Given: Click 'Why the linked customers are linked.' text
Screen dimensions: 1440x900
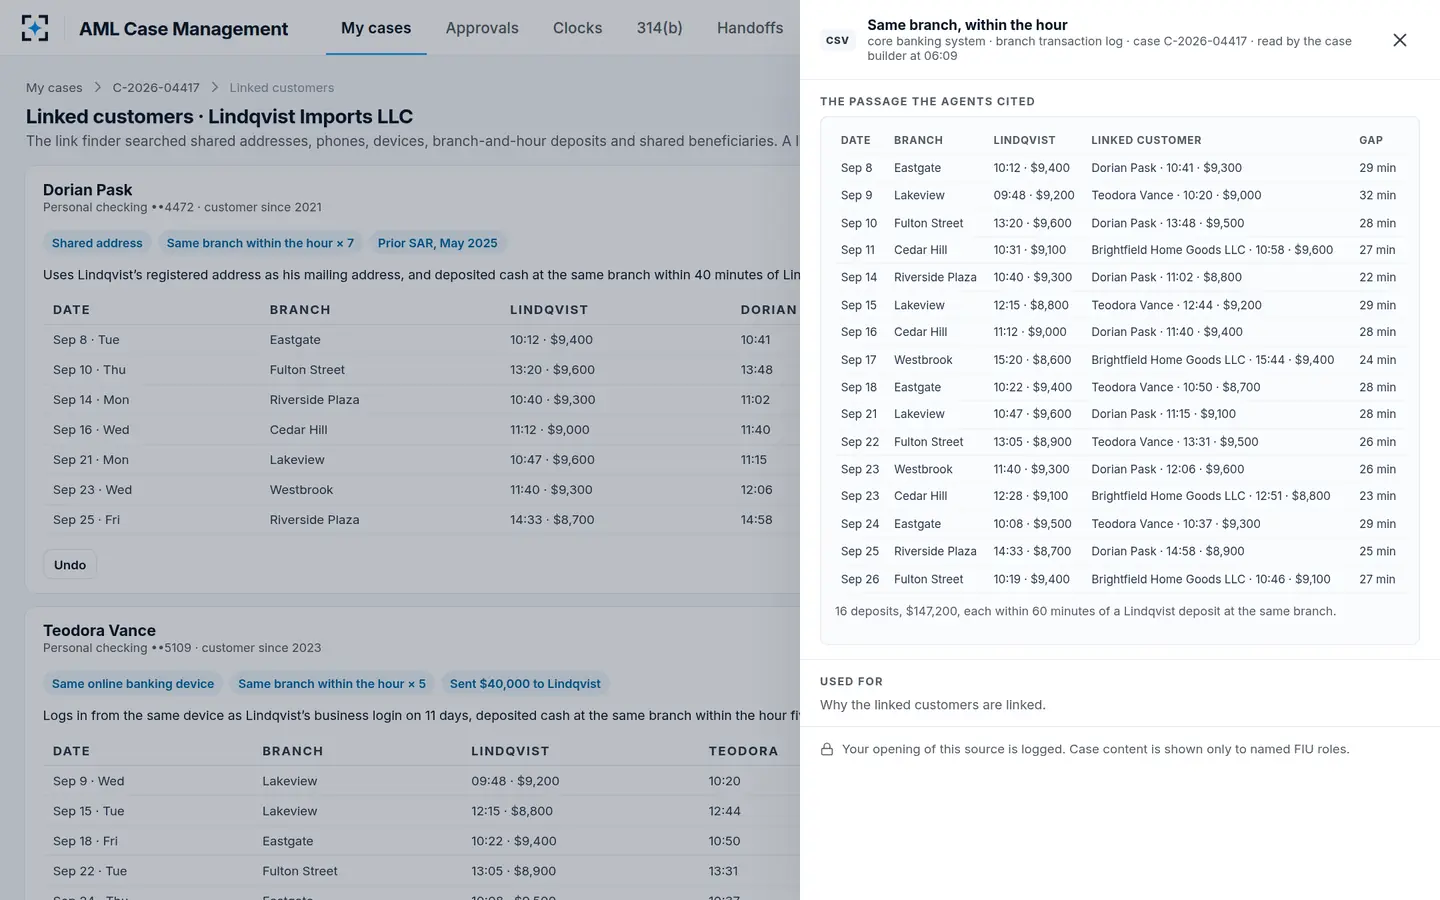Looking at the screenshot, I should coord(933,705).
